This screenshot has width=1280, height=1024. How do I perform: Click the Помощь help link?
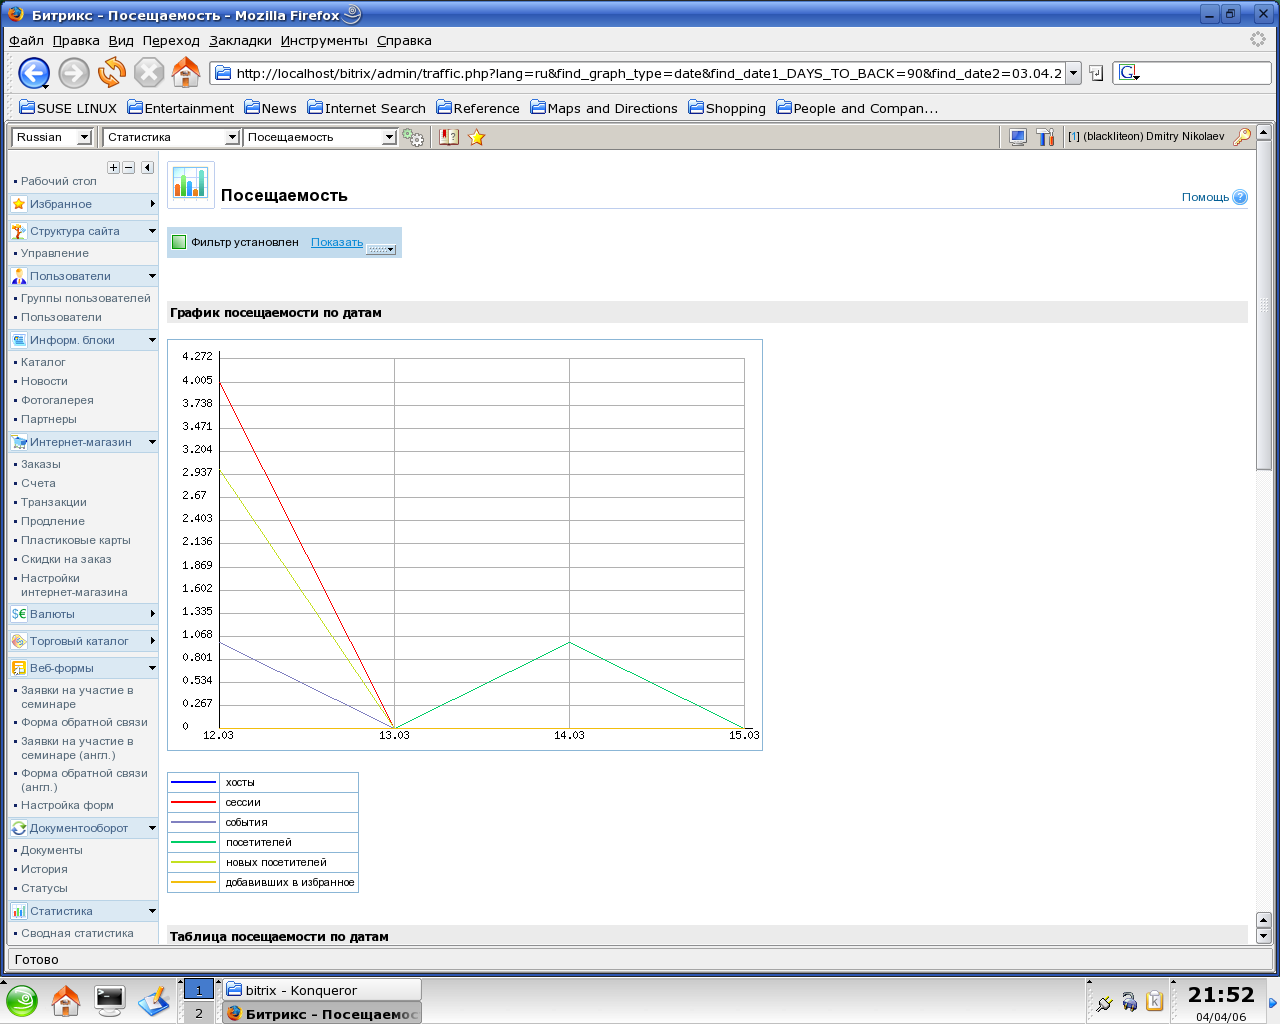click(1205, 197)
